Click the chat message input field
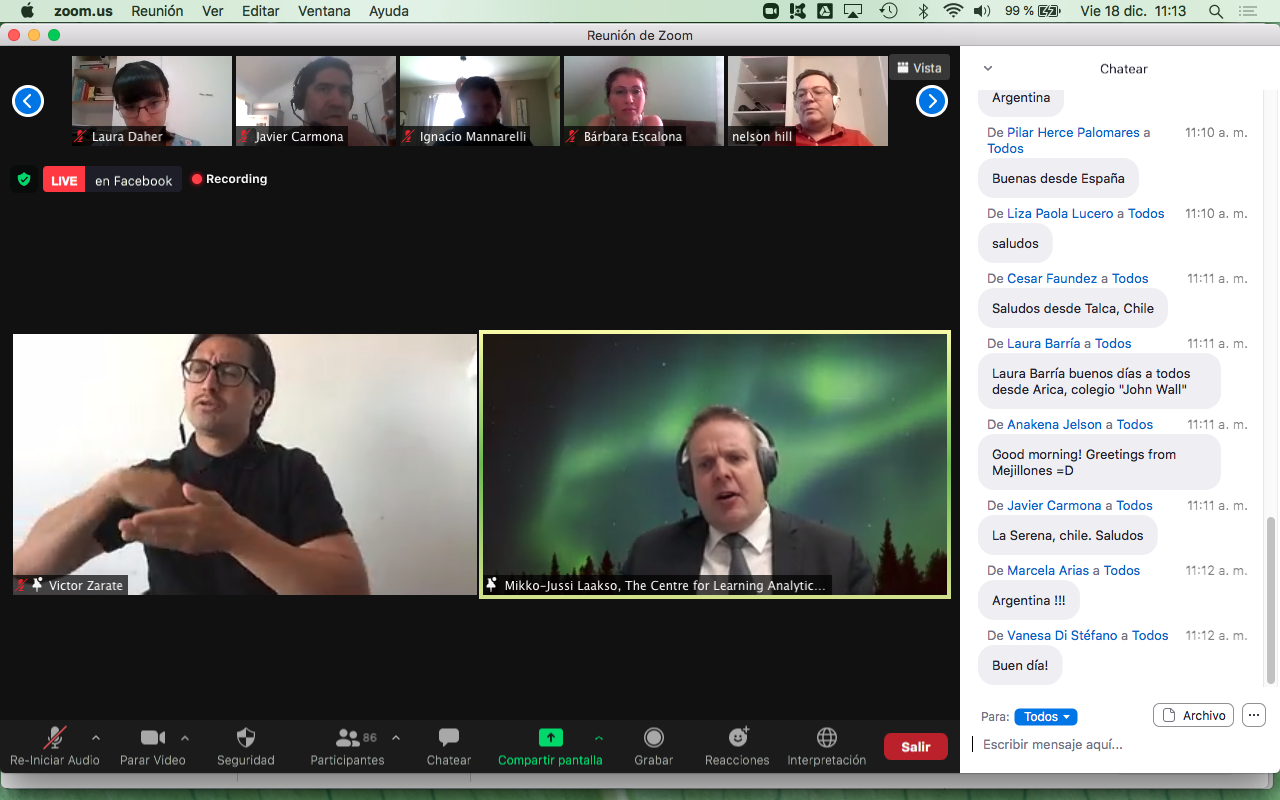This screenshot has height=800, width=1280. (1110, 745)
